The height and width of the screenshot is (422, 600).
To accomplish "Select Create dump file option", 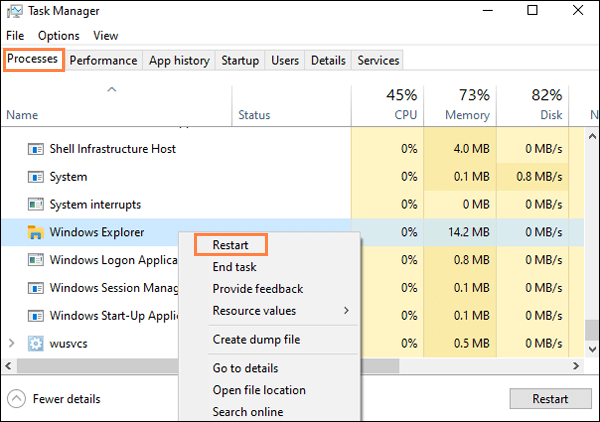I will click(256, 339).
